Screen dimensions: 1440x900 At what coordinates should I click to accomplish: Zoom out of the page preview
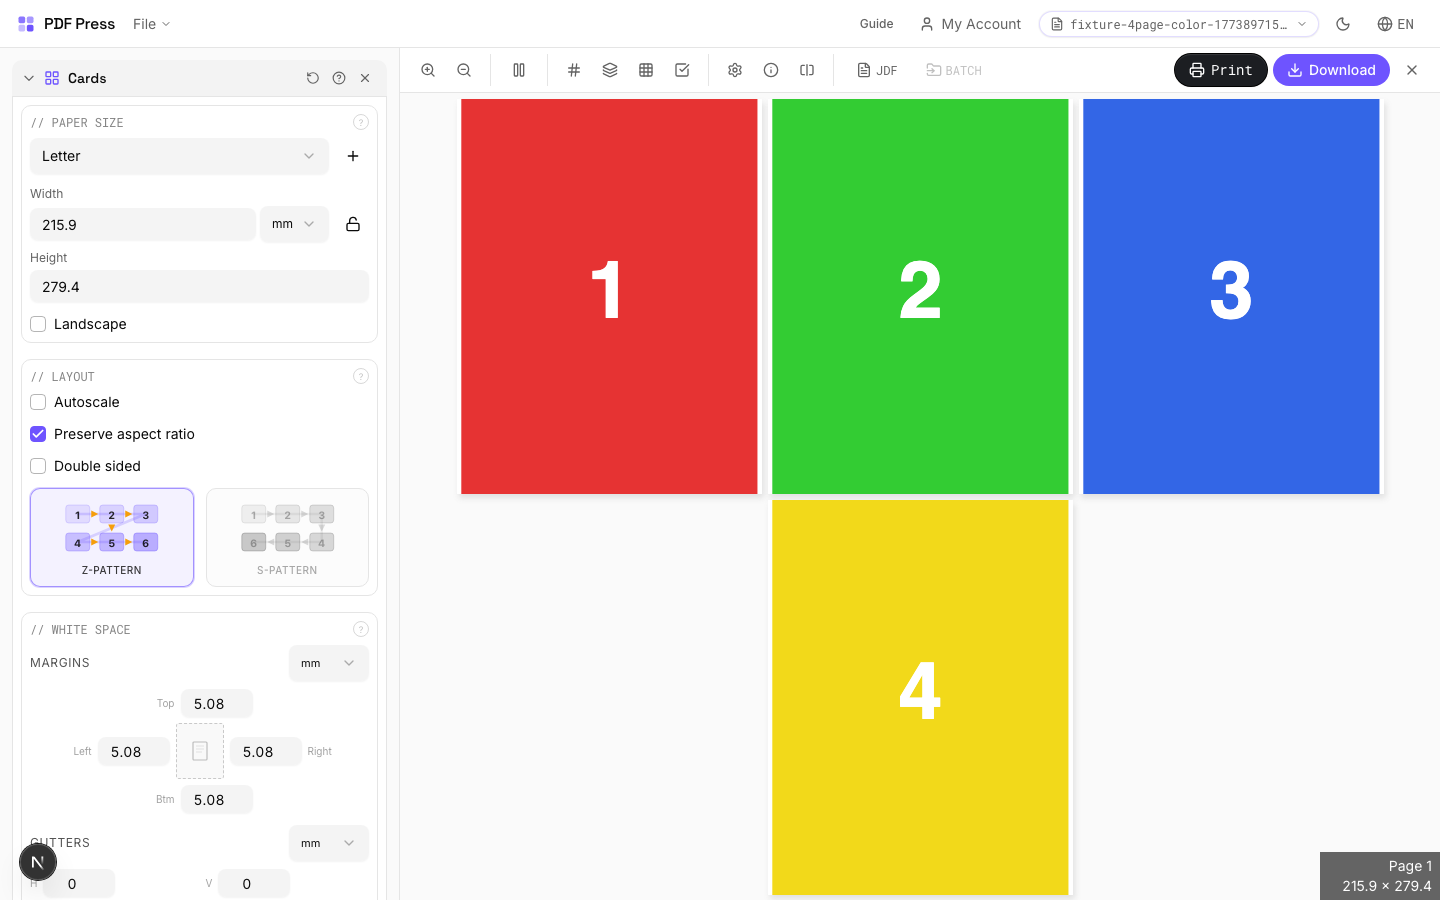(464, 70)
